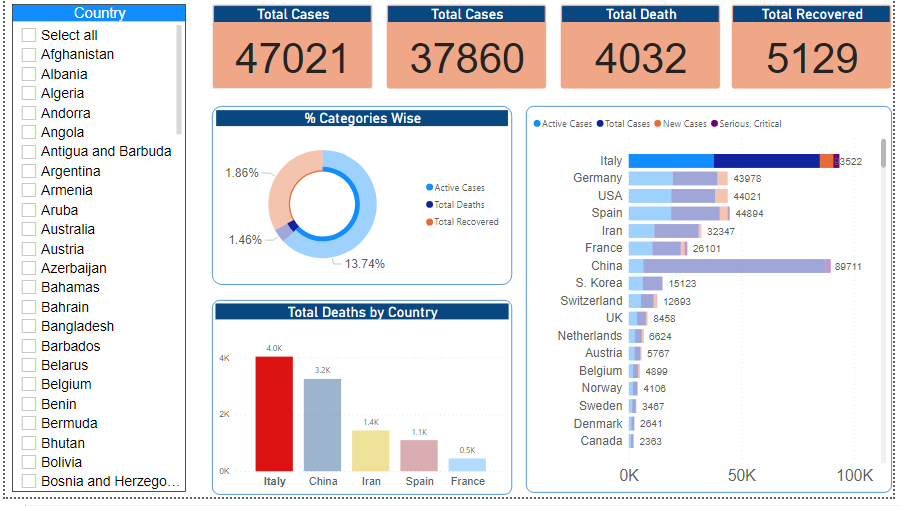Viewport: 900px width, 506px height.
Task: Enable the Bermuda checkbox
Action: 29,423
